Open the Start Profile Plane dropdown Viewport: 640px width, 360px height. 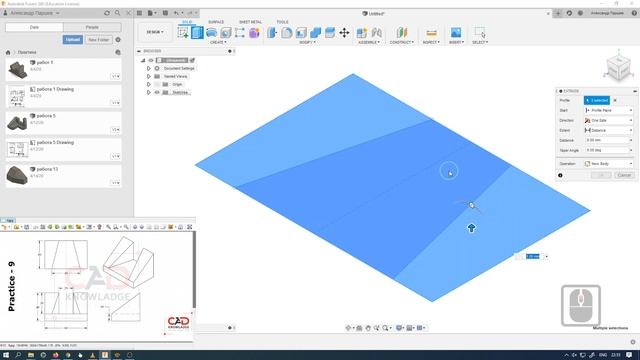tap(608, 110)
